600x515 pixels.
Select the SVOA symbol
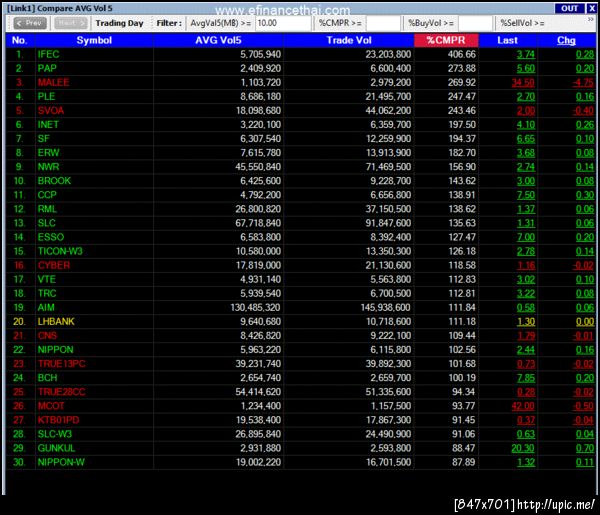51,111
